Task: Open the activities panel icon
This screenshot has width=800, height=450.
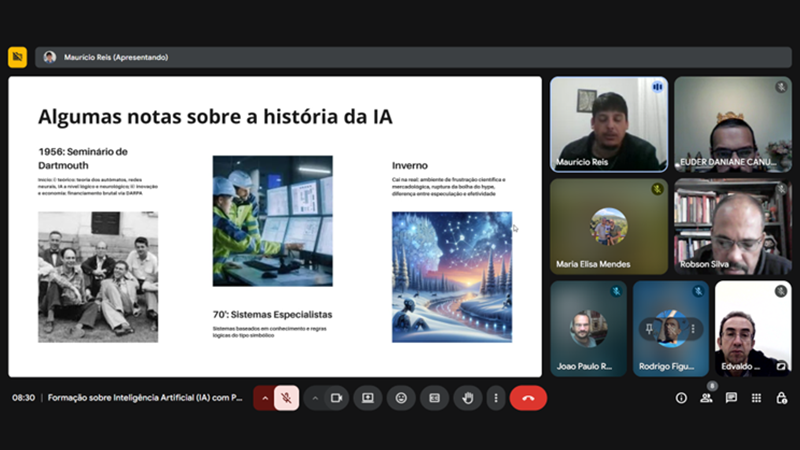Action: click(x=756, y=398)
